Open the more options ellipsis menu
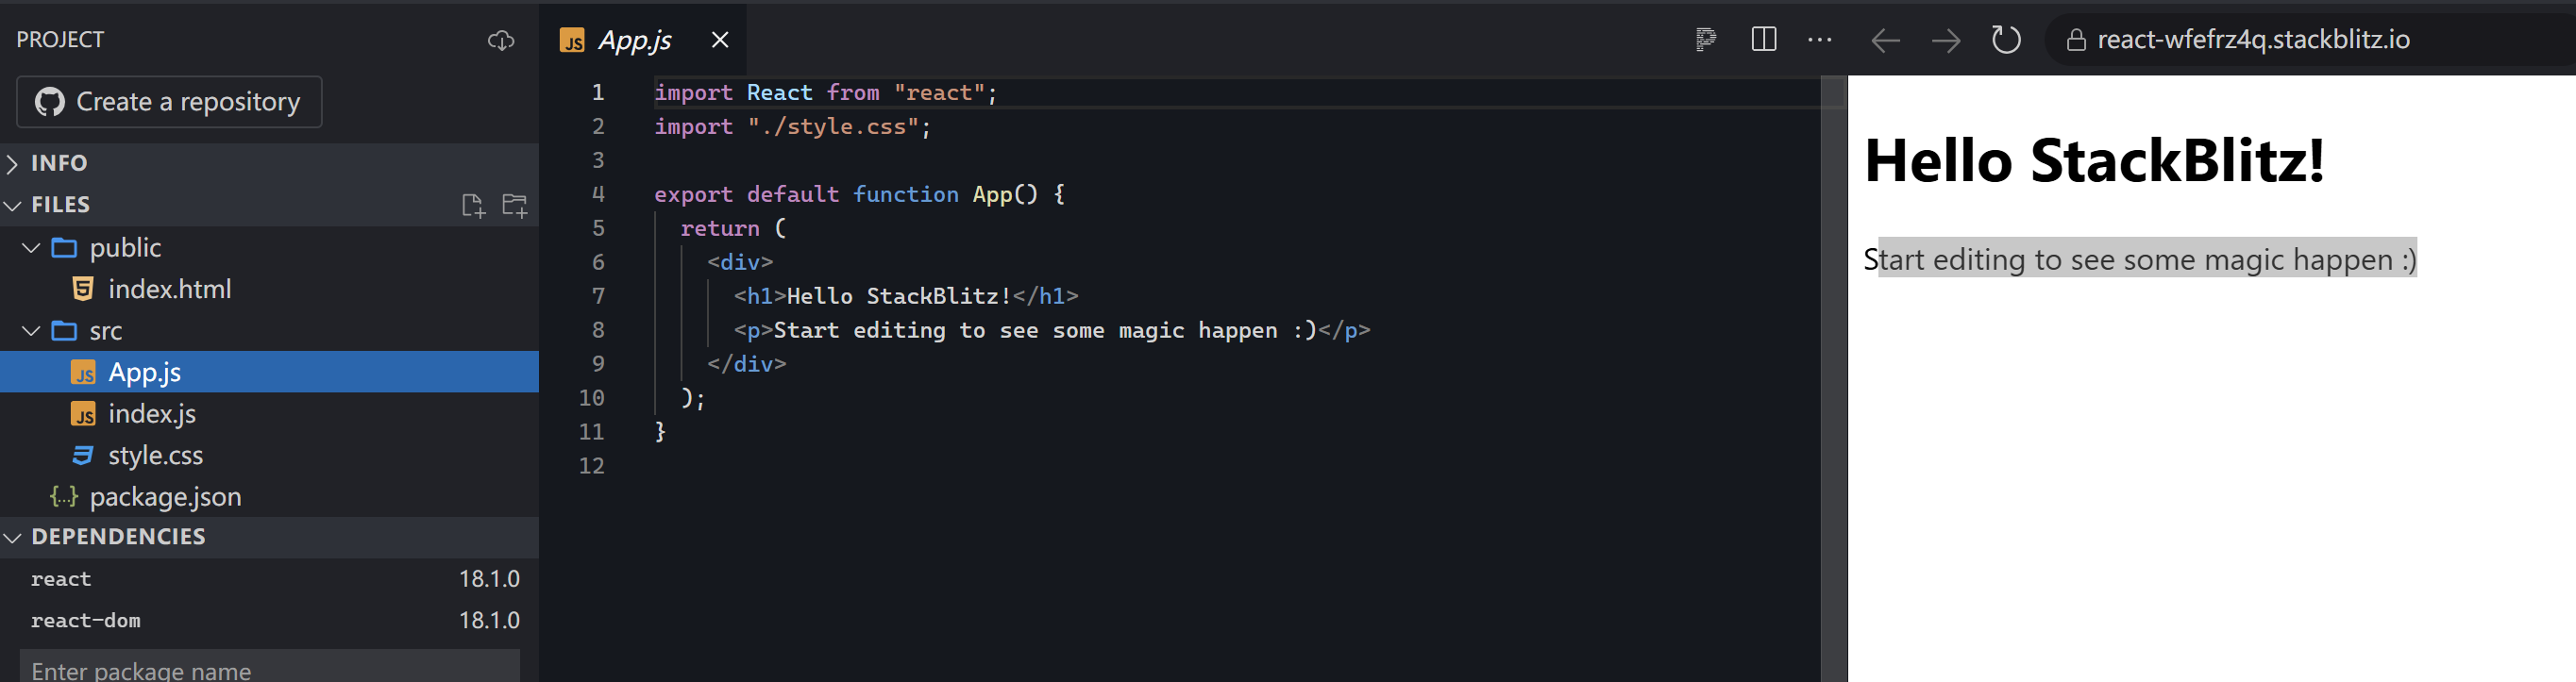 point(1820,40)
